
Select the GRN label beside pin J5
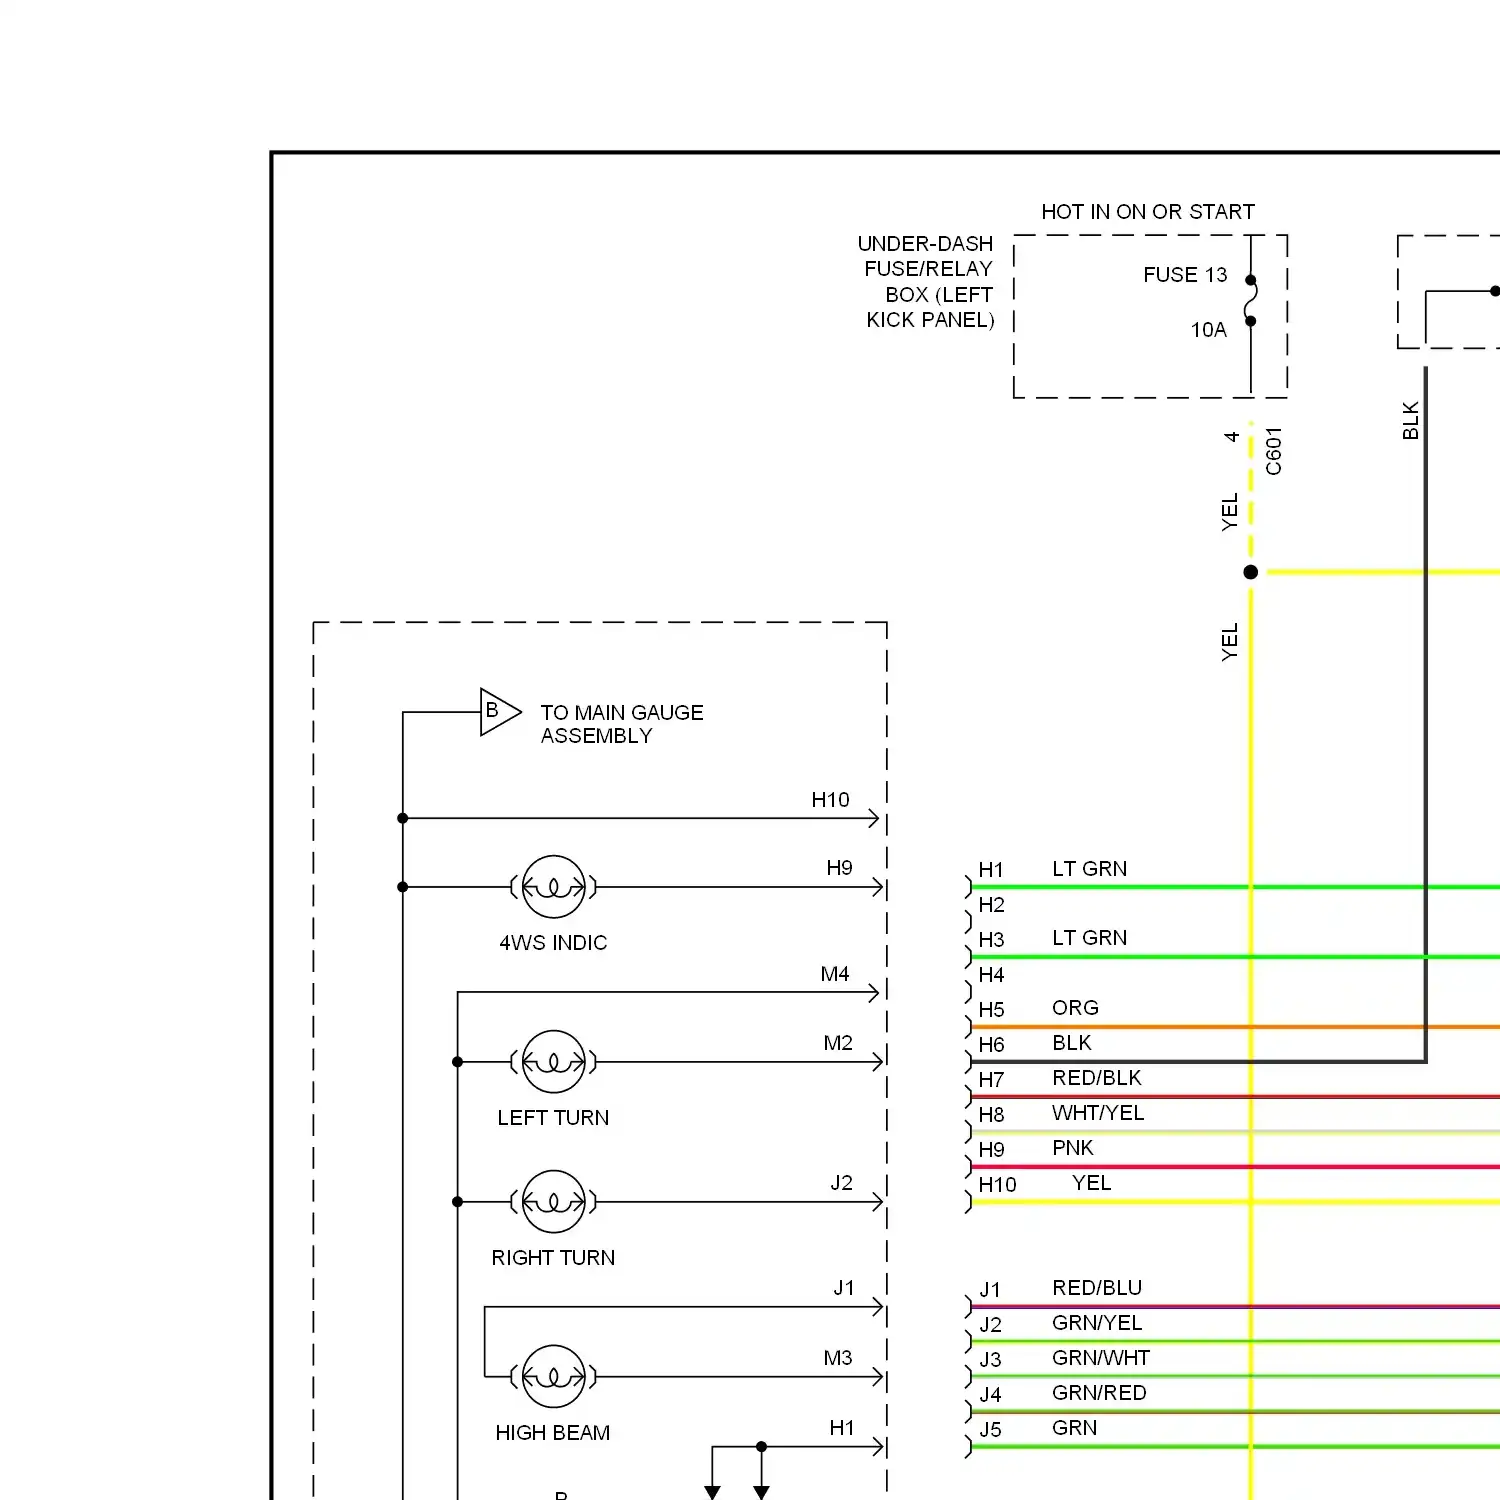coord(1075,1428)
